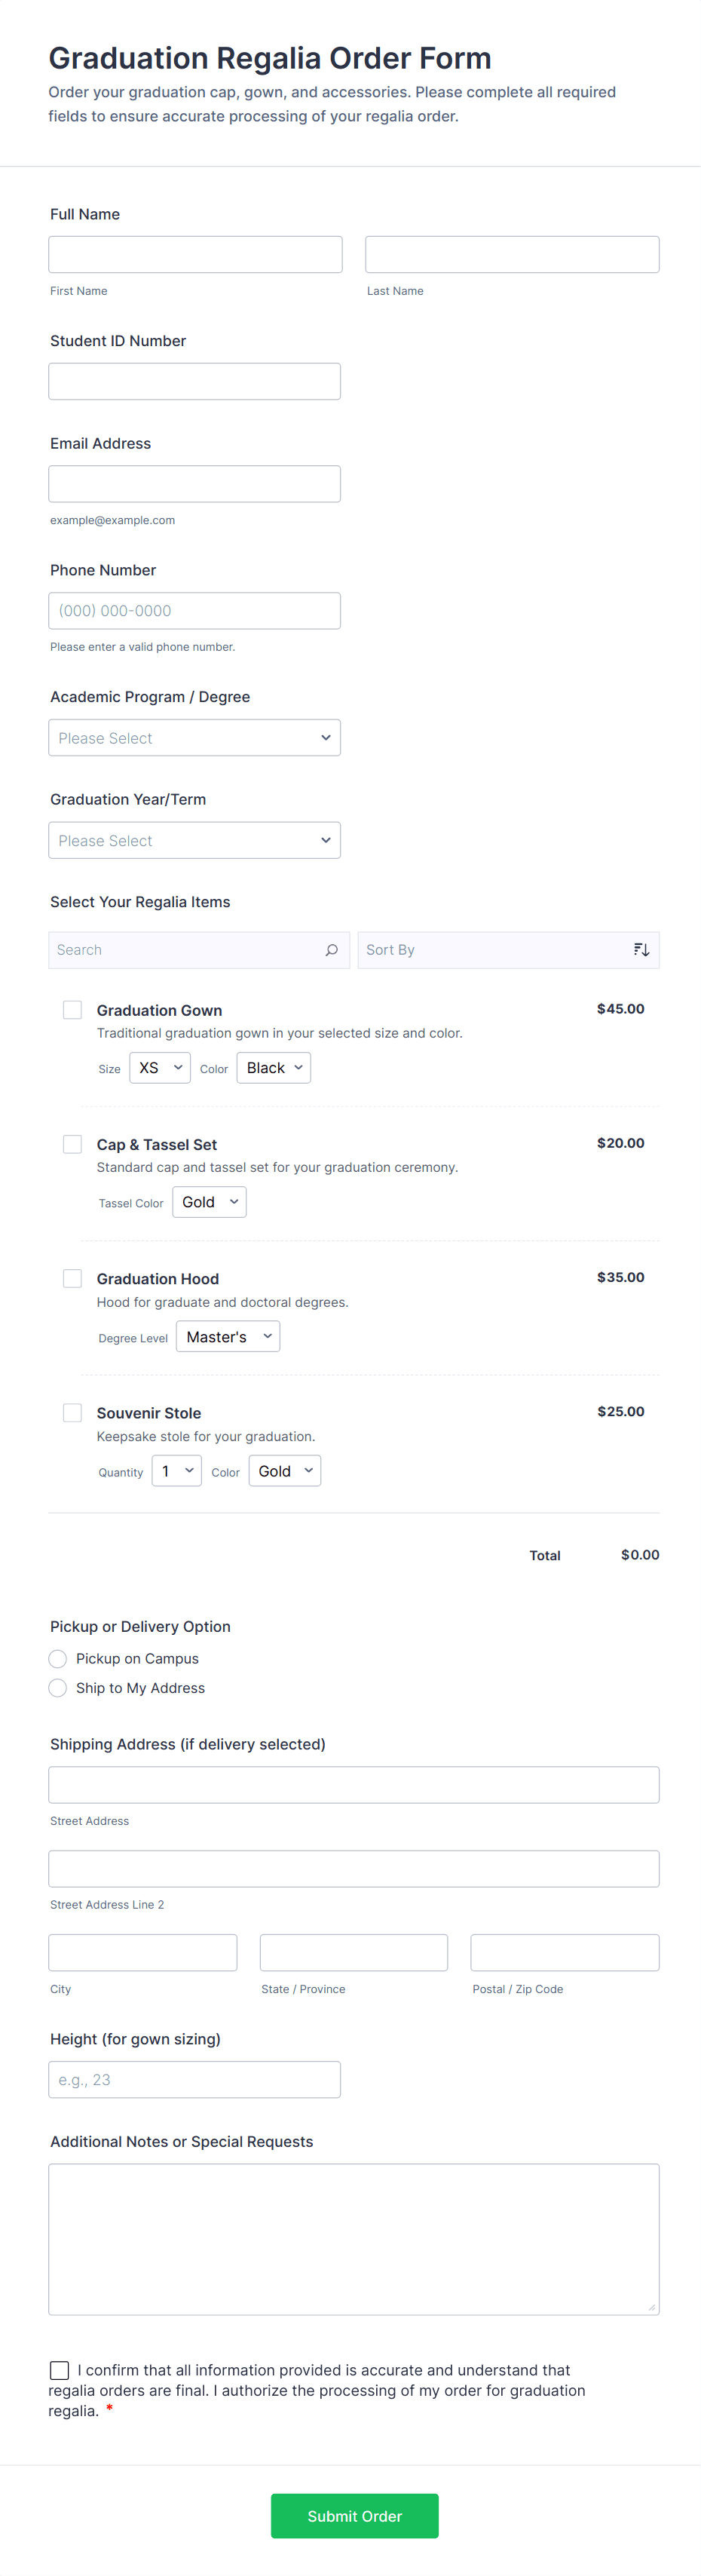Click the Additional Notes text area
Screen dimensions: 701x2576
tap(353, 2239)
